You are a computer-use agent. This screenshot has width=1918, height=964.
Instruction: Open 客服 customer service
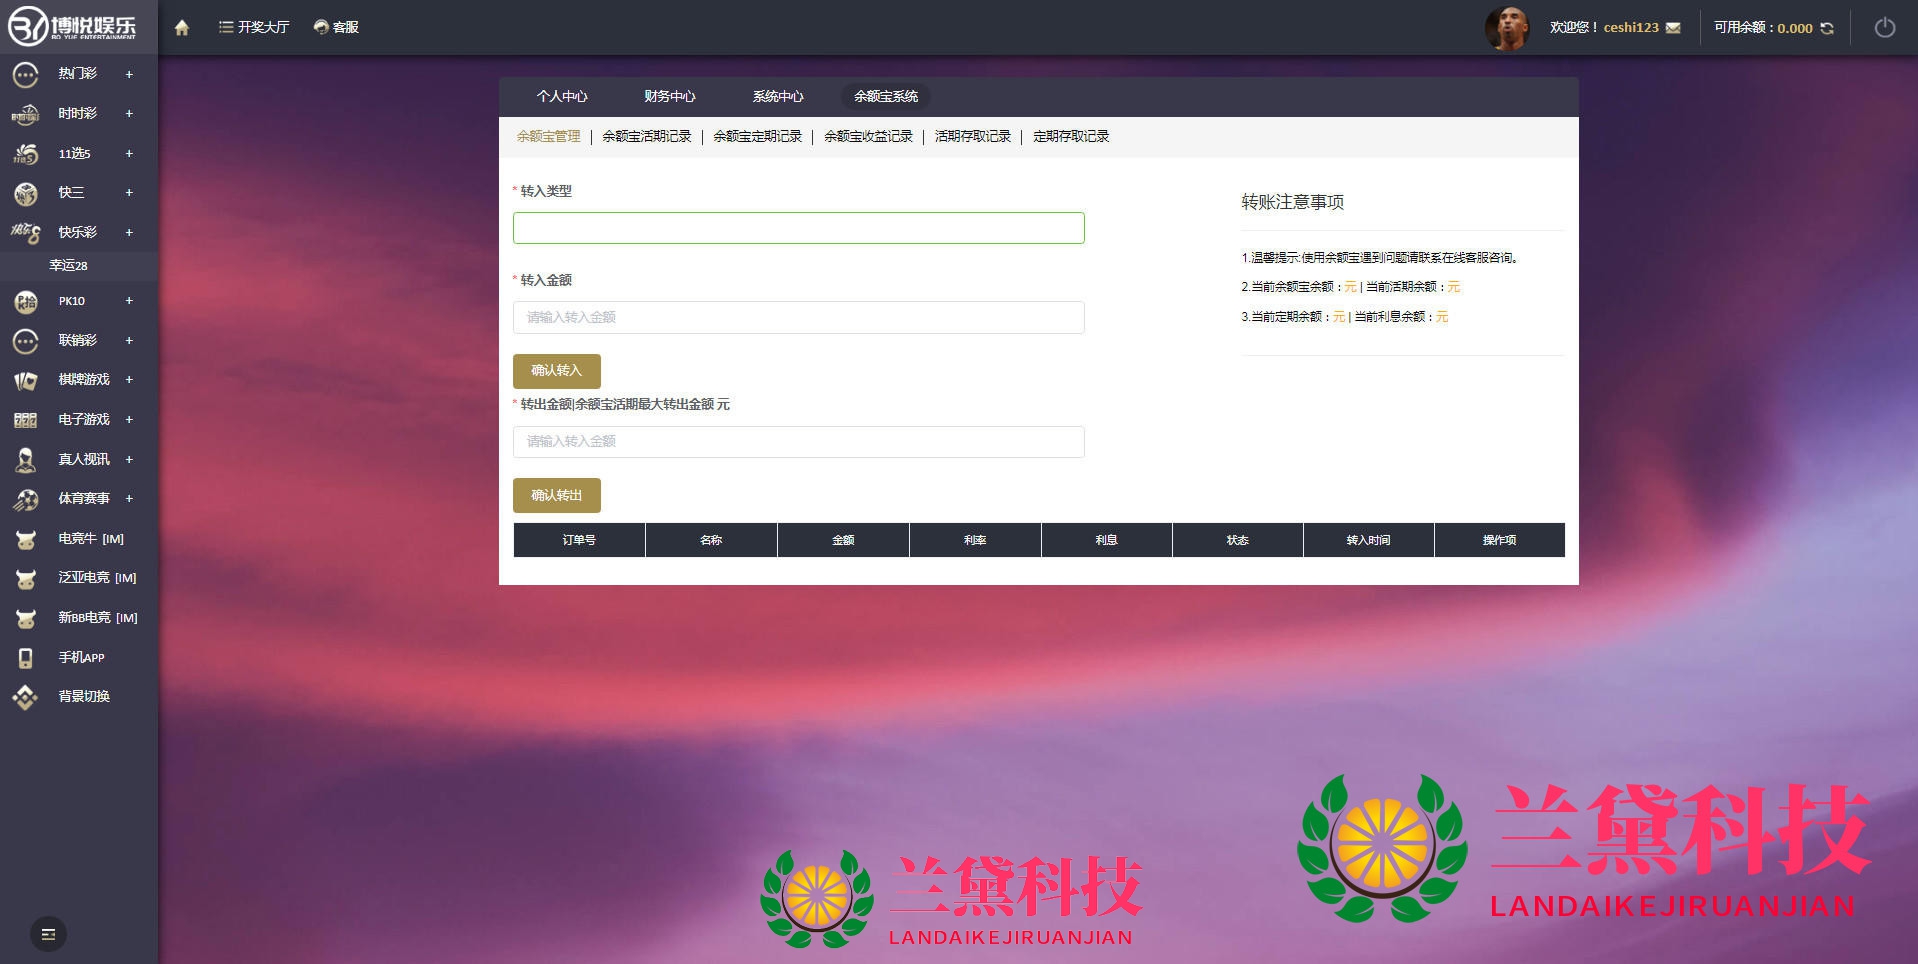tap(336, 27)
